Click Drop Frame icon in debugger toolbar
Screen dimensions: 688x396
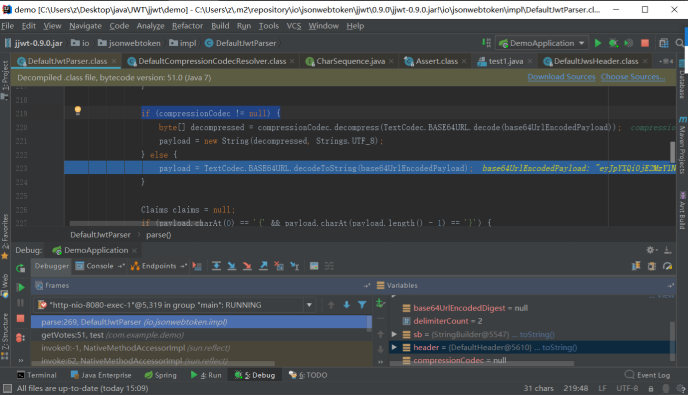(x=279, y=266)
